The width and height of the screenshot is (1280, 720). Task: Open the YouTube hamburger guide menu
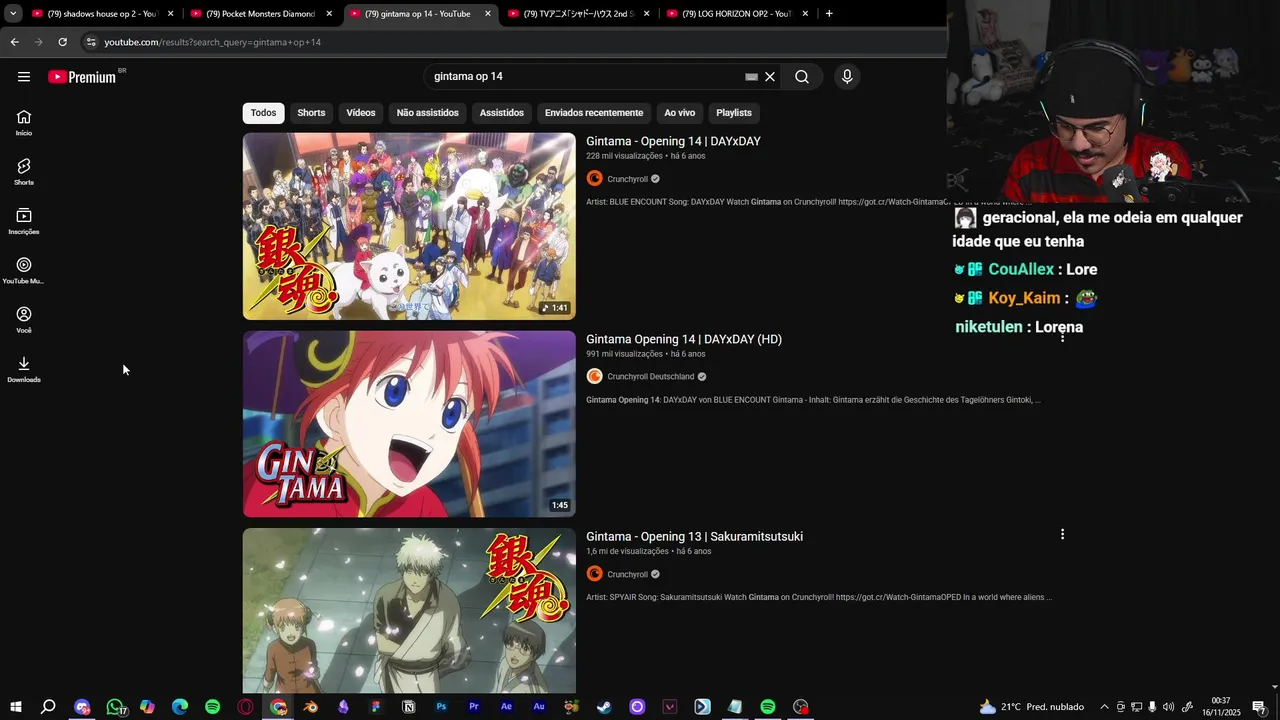tap(24, 77)
